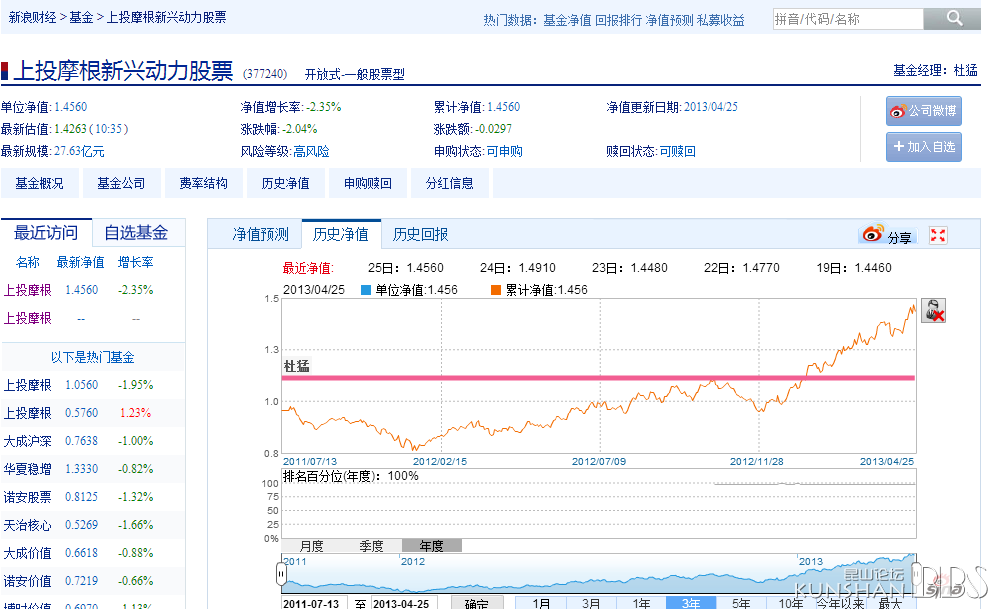The height and width of the screenshot is (609, 996).
Task: View the 费率结构 tab
Action: point(203,184)
